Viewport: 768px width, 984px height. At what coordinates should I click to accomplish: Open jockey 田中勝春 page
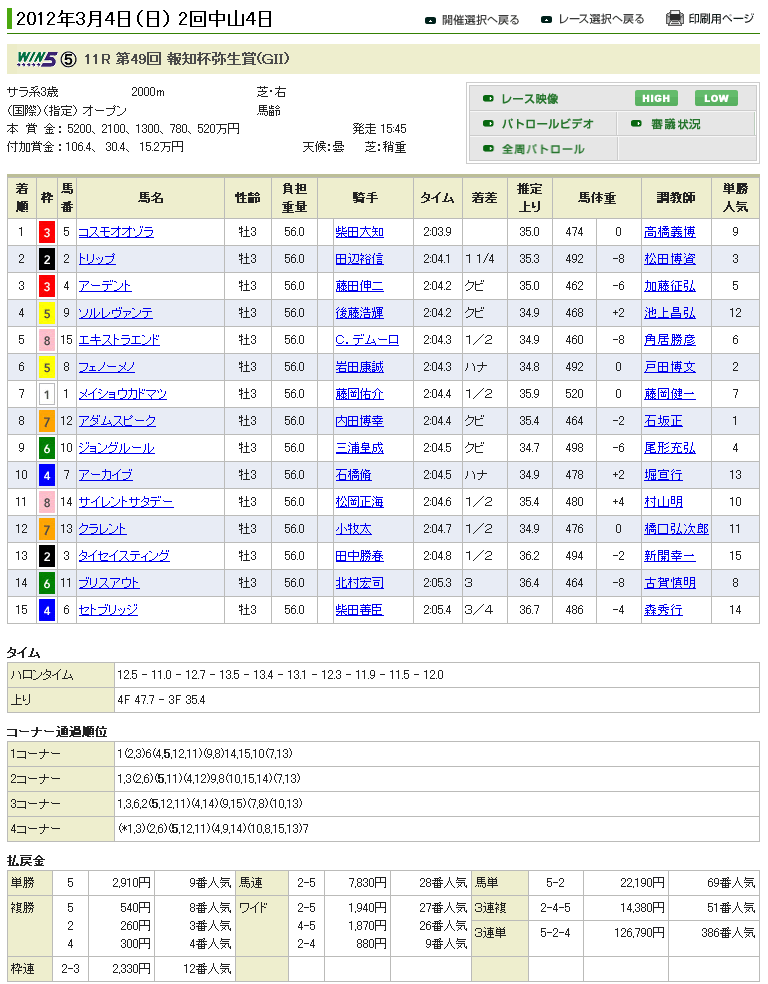360,556
